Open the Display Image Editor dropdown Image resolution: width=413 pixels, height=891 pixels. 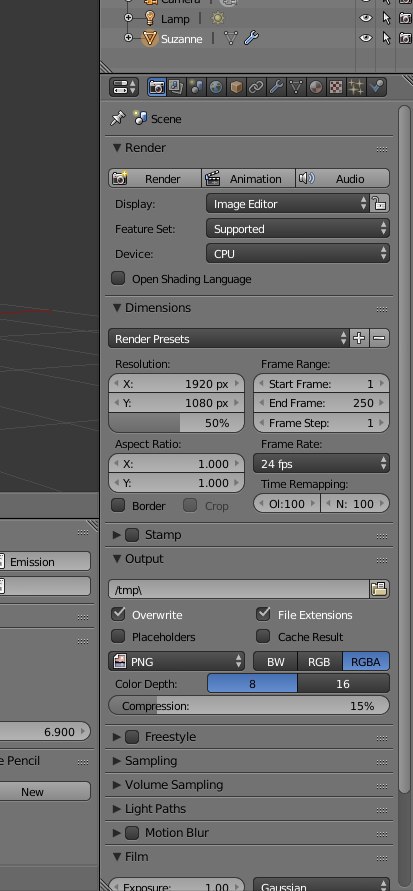287,203
